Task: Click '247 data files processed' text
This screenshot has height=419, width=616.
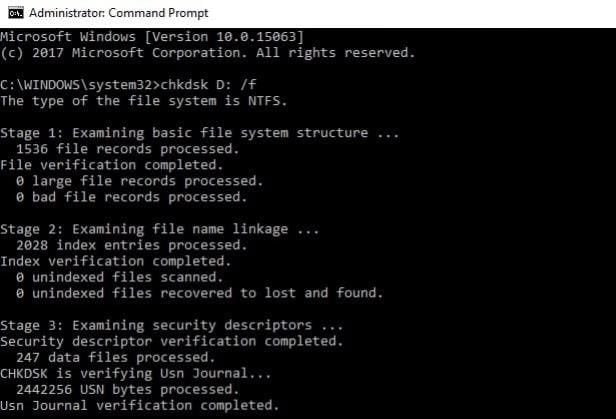Action: (x=116, y=357)
